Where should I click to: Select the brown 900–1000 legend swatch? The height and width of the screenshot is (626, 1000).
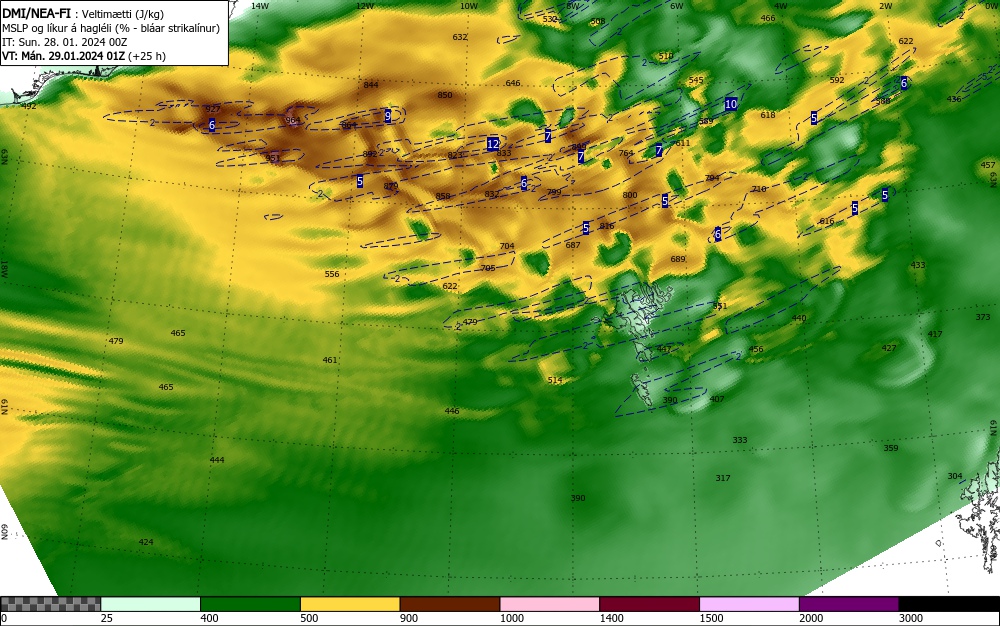coord(450,604)
